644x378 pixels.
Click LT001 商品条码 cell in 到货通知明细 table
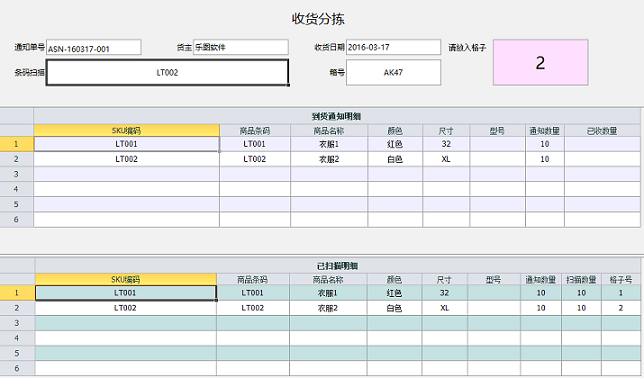coord(255,144)
